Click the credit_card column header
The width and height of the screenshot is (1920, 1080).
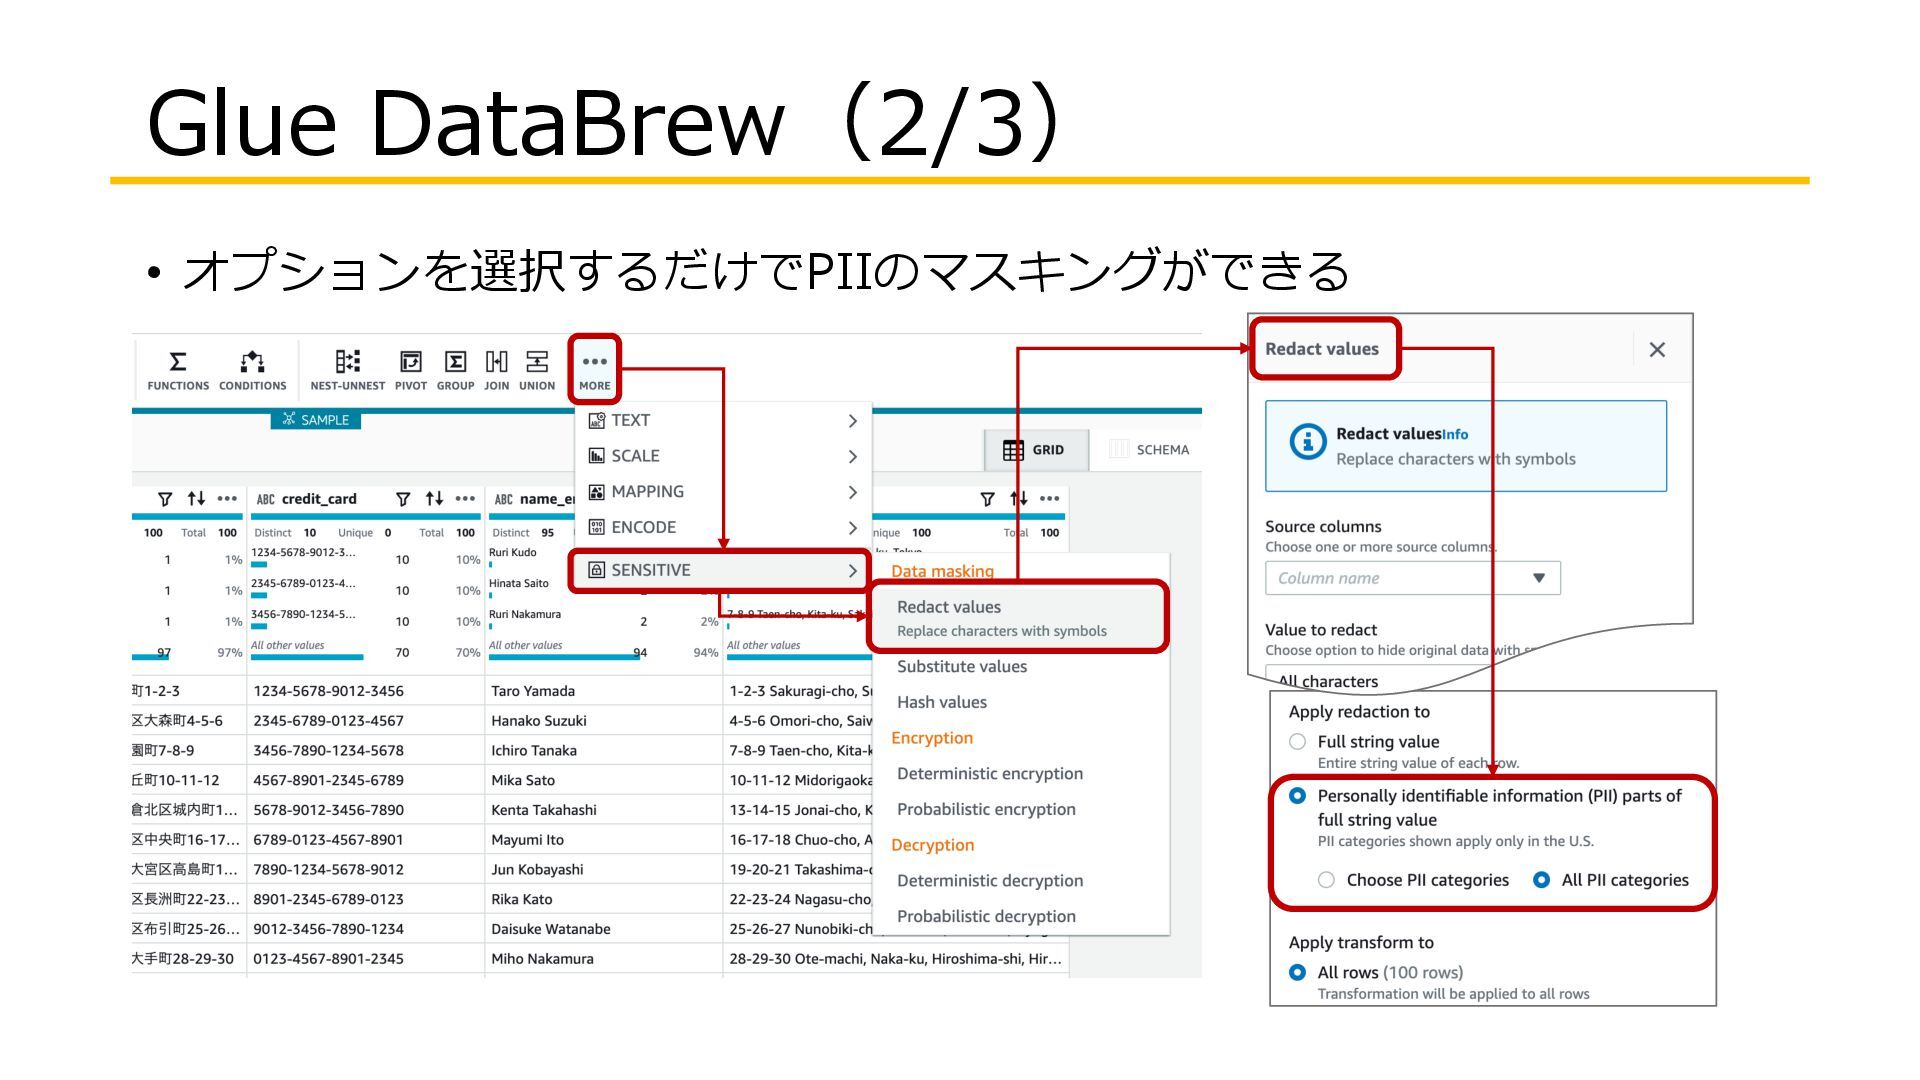pos(319,499)
